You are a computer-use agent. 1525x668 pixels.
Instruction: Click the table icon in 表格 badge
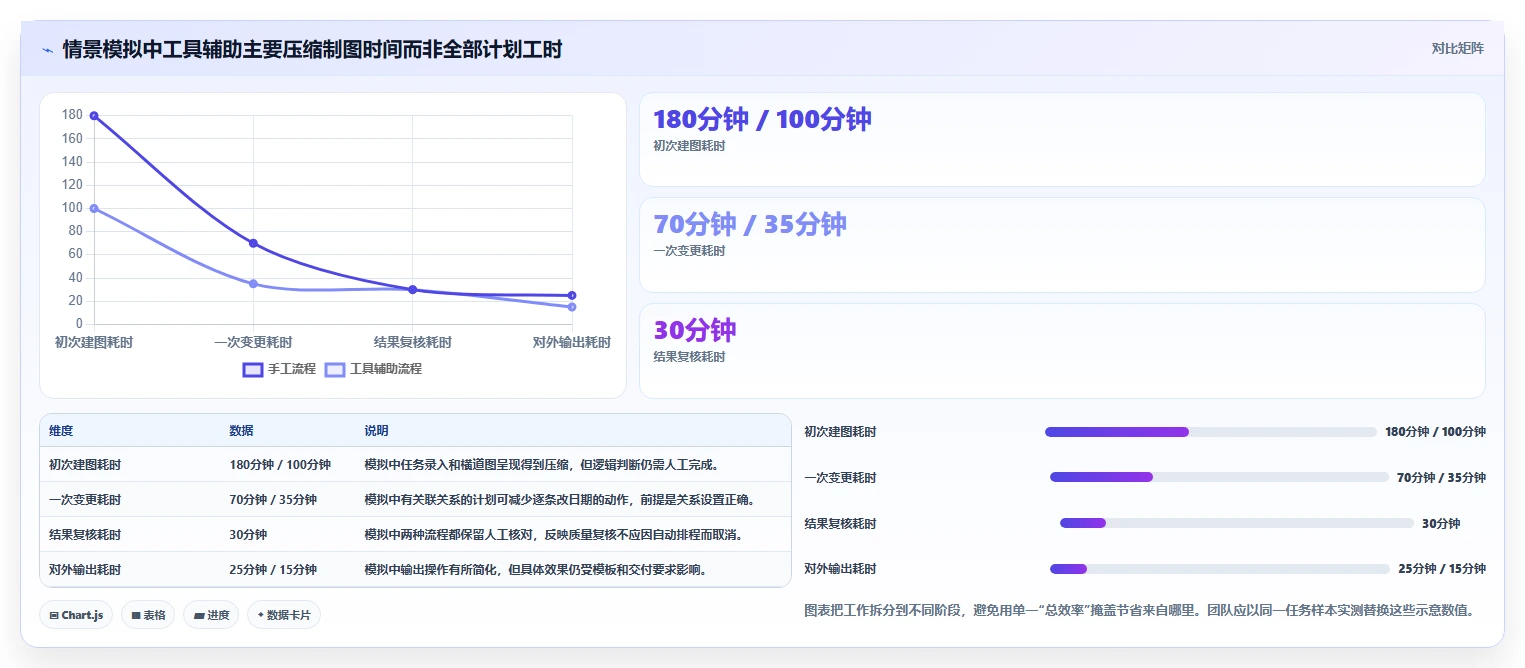click(136, 615)
